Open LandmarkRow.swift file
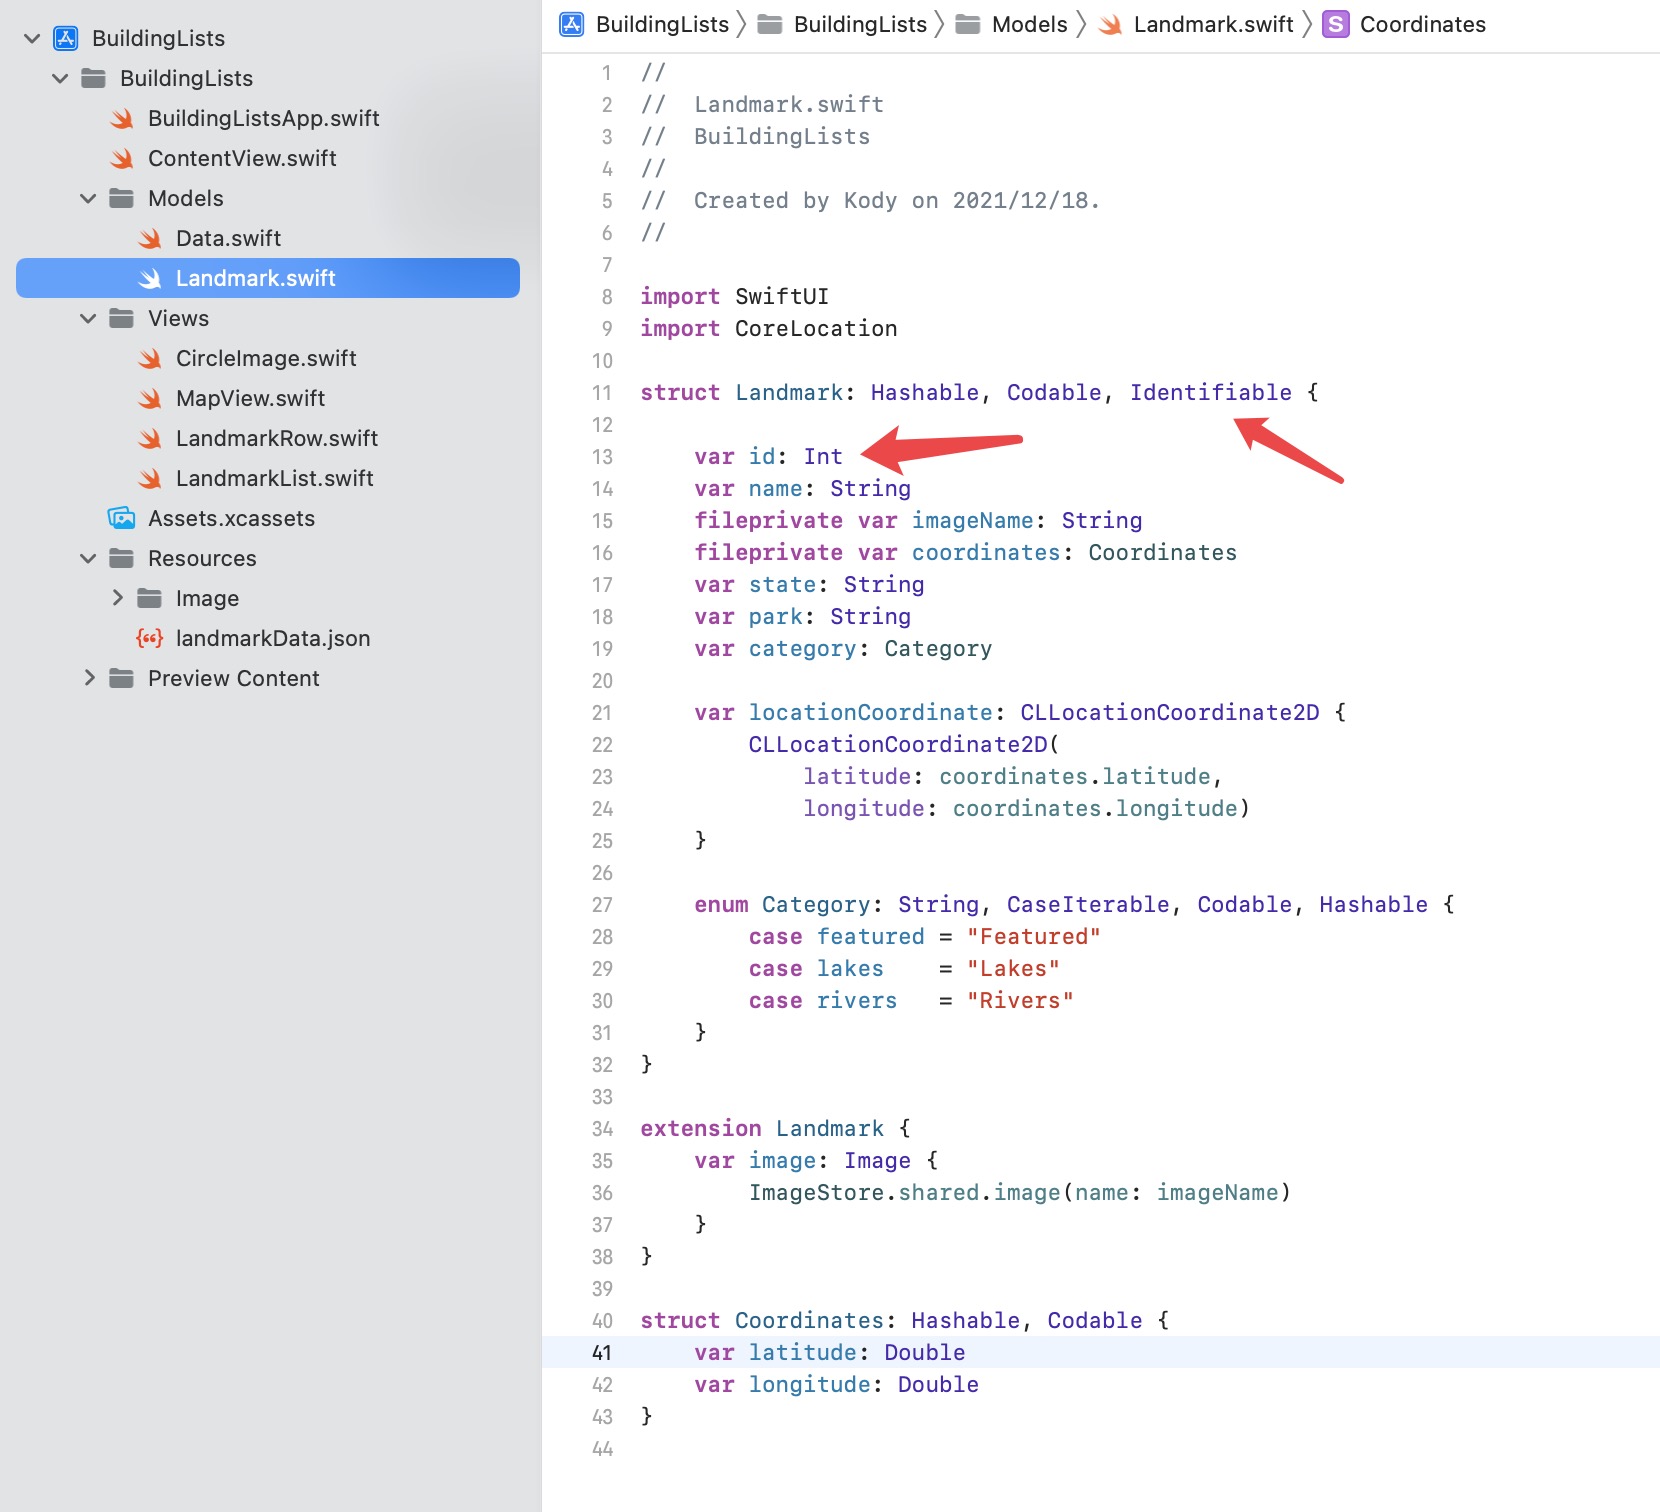1660x1512 pixels. 277,438
